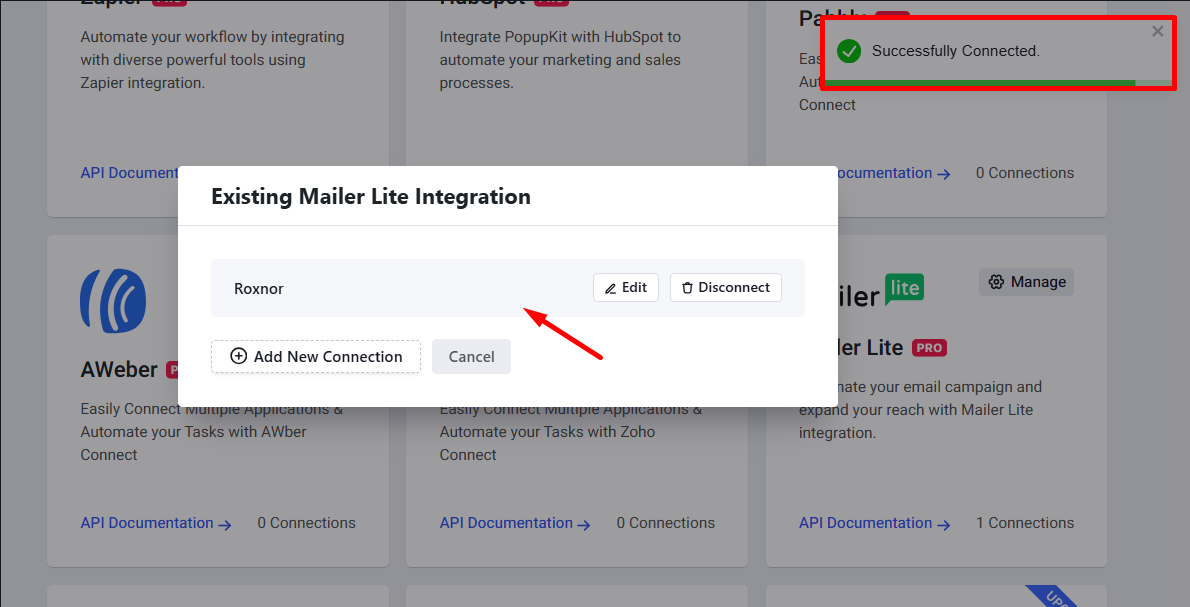Cancel the Existing Mailer Lite Integration dialog
The image size is (1190, 607).
pos(471,356)
